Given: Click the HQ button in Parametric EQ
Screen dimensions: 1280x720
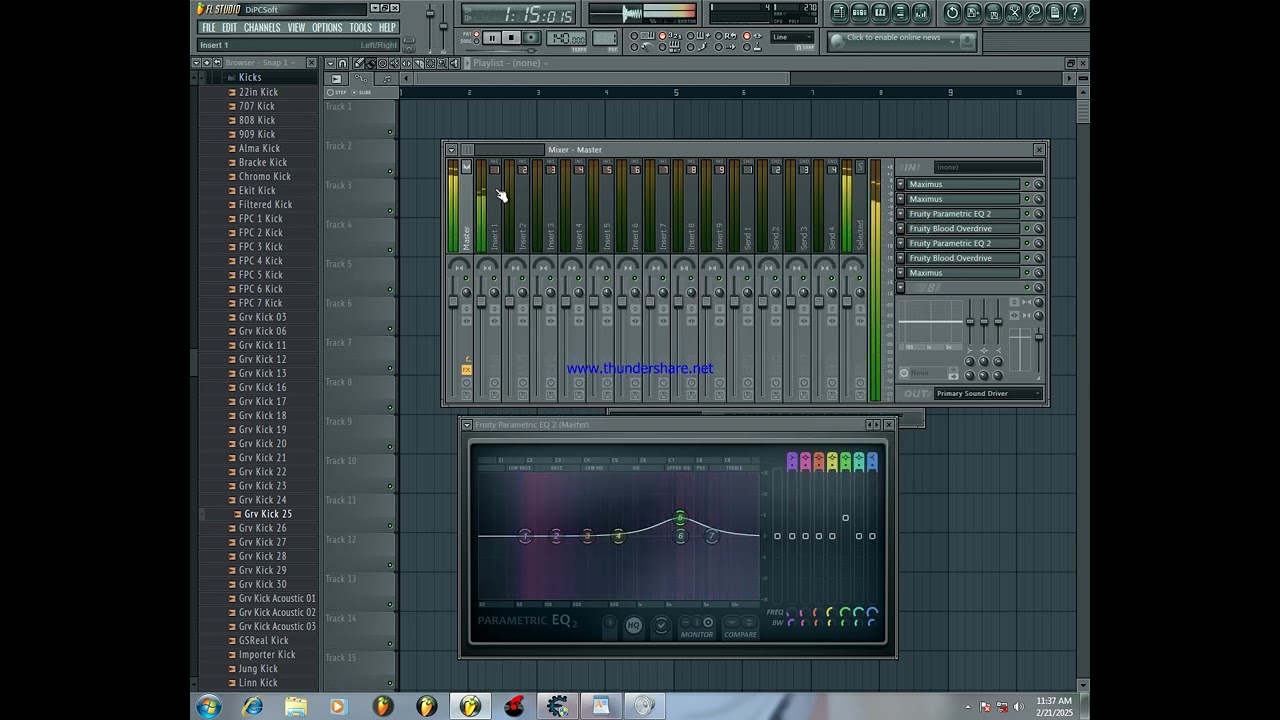Looking at the screenshot, I should [x=633, y=626].
